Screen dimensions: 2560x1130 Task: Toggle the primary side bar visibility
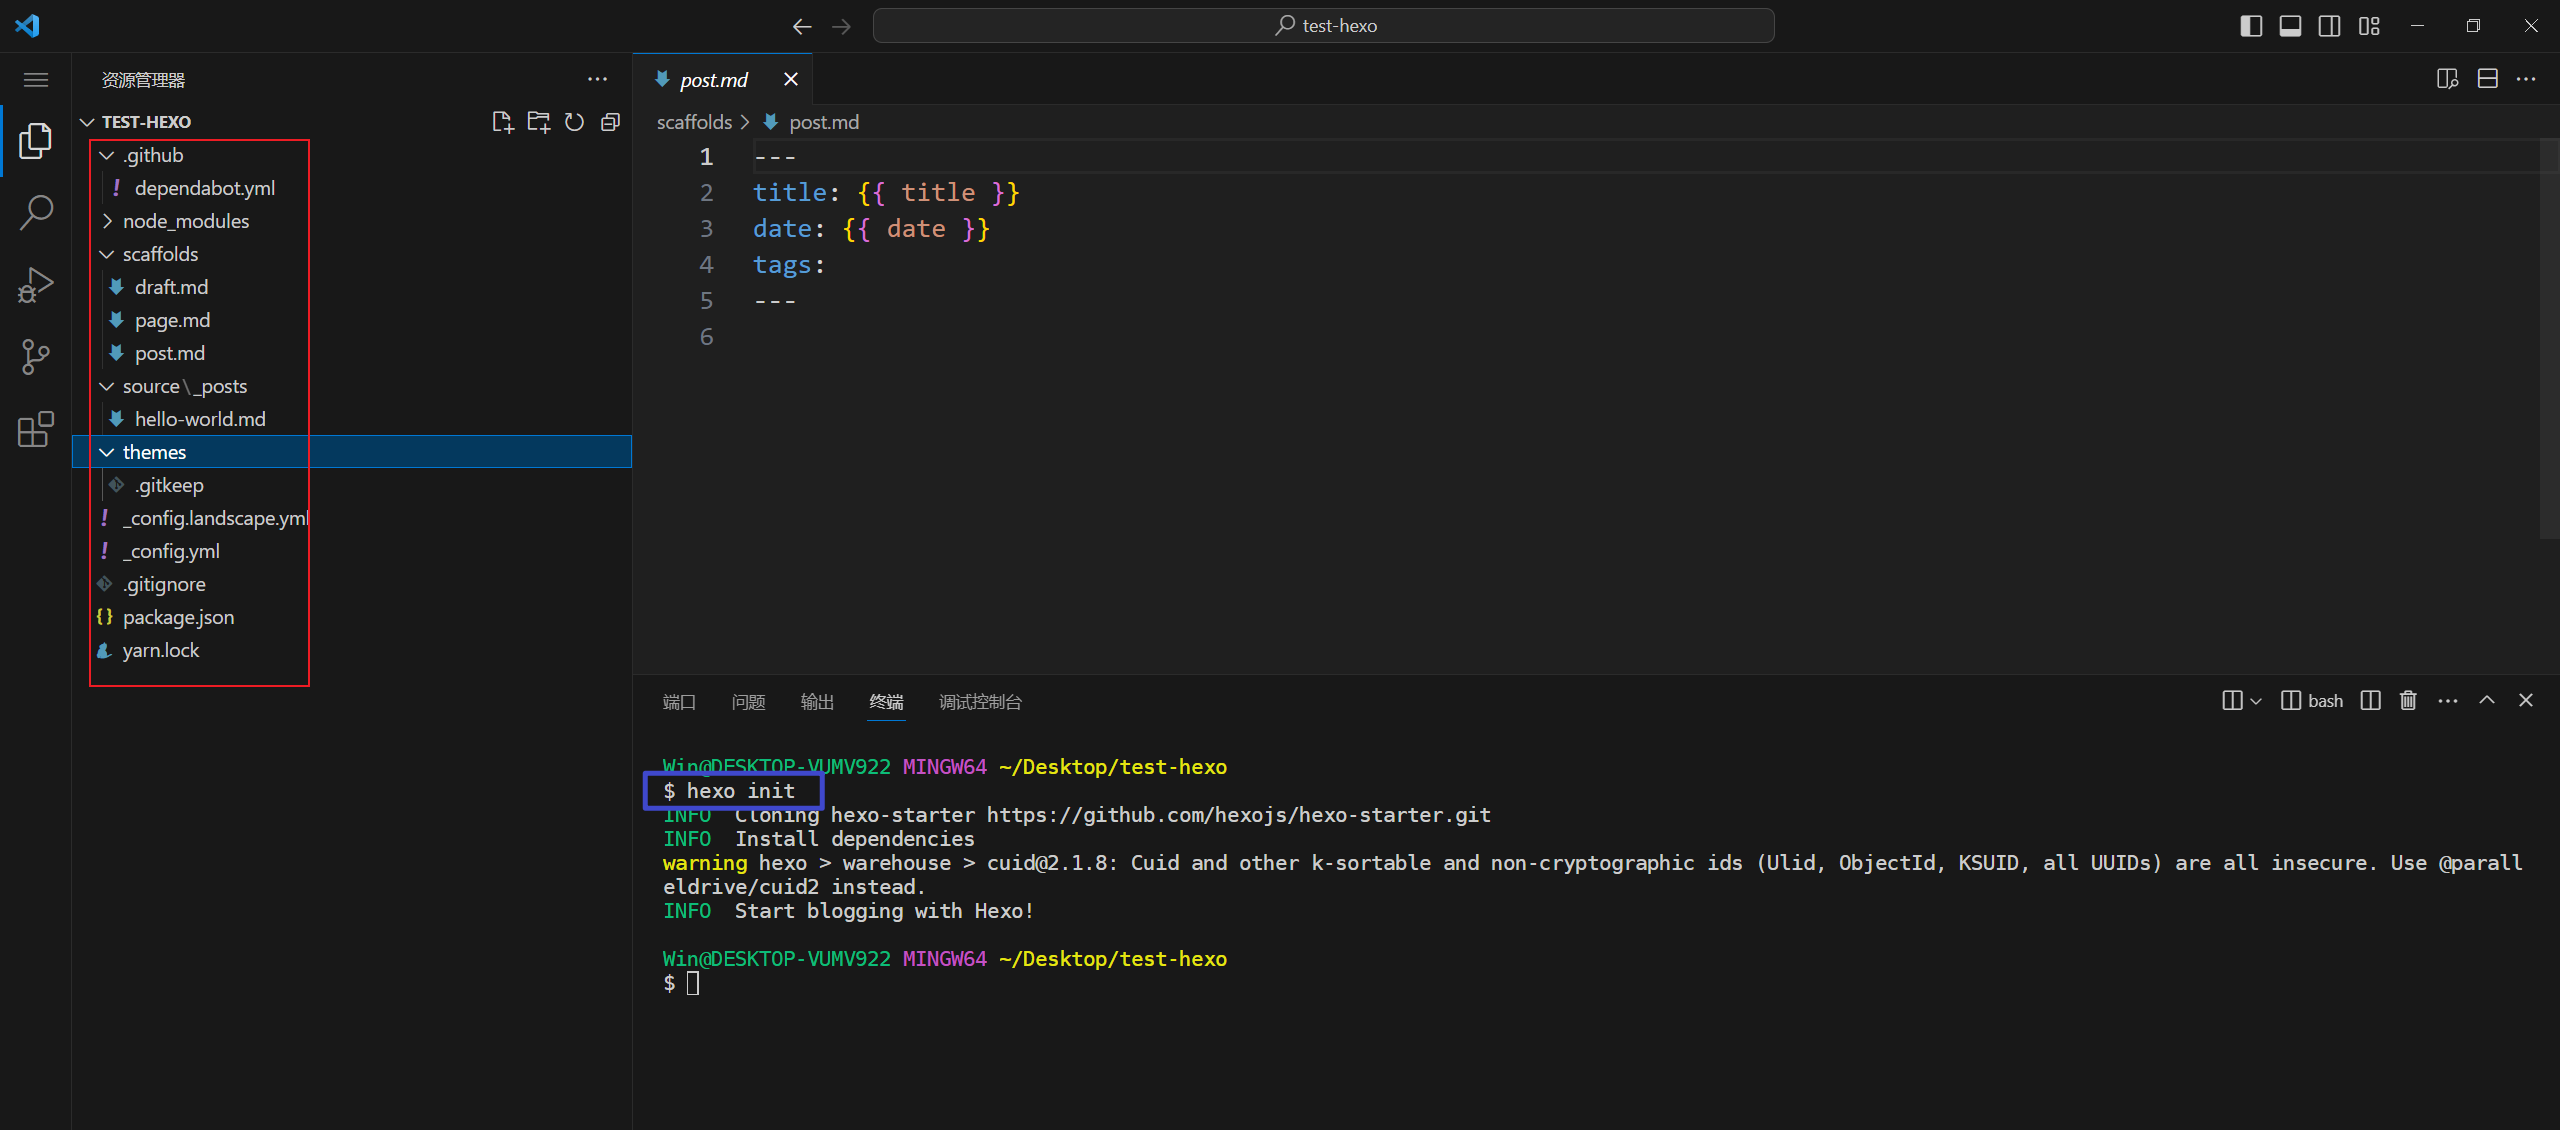2251,26
